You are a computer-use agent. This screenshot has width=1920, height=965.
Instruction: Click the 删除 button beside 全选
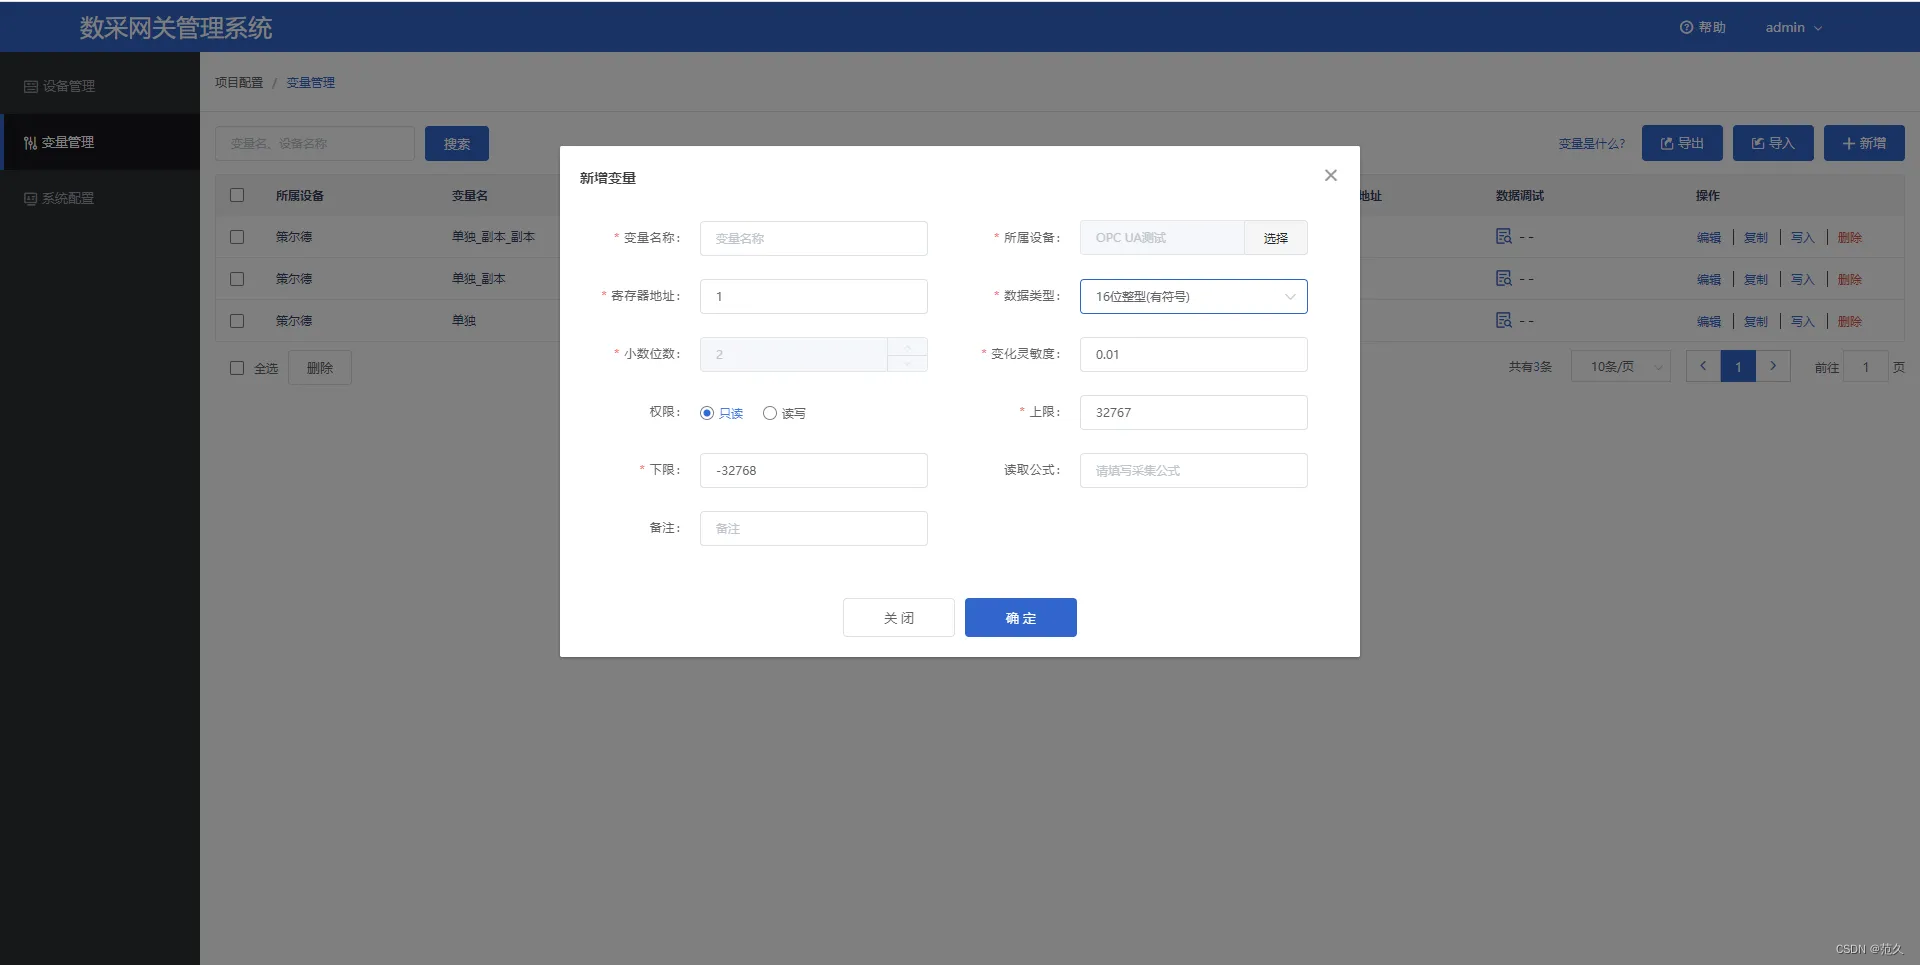click(320, 368)
